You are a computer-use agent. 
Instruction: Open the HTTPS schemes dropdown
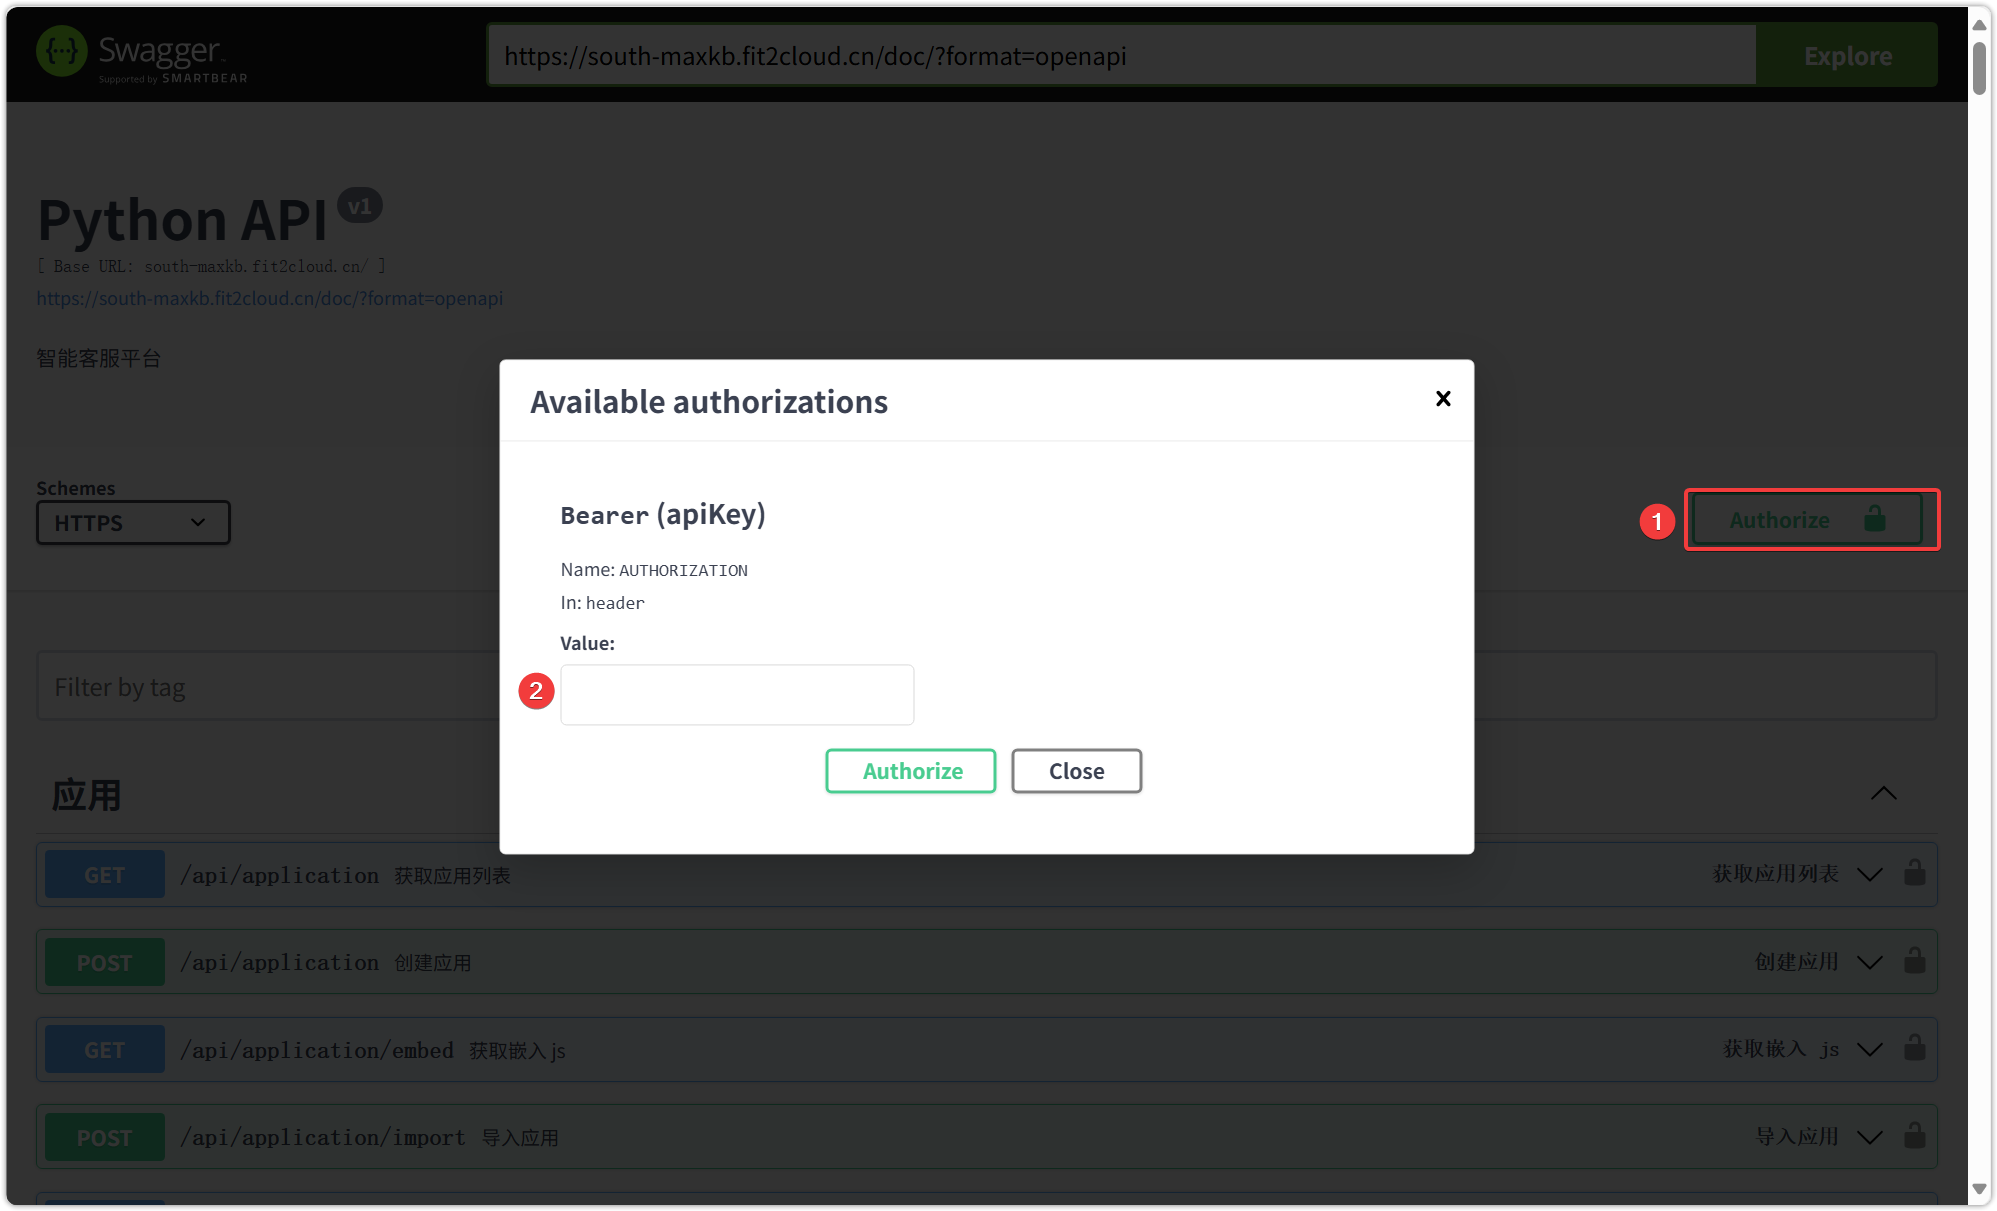[x=133, y=523]
